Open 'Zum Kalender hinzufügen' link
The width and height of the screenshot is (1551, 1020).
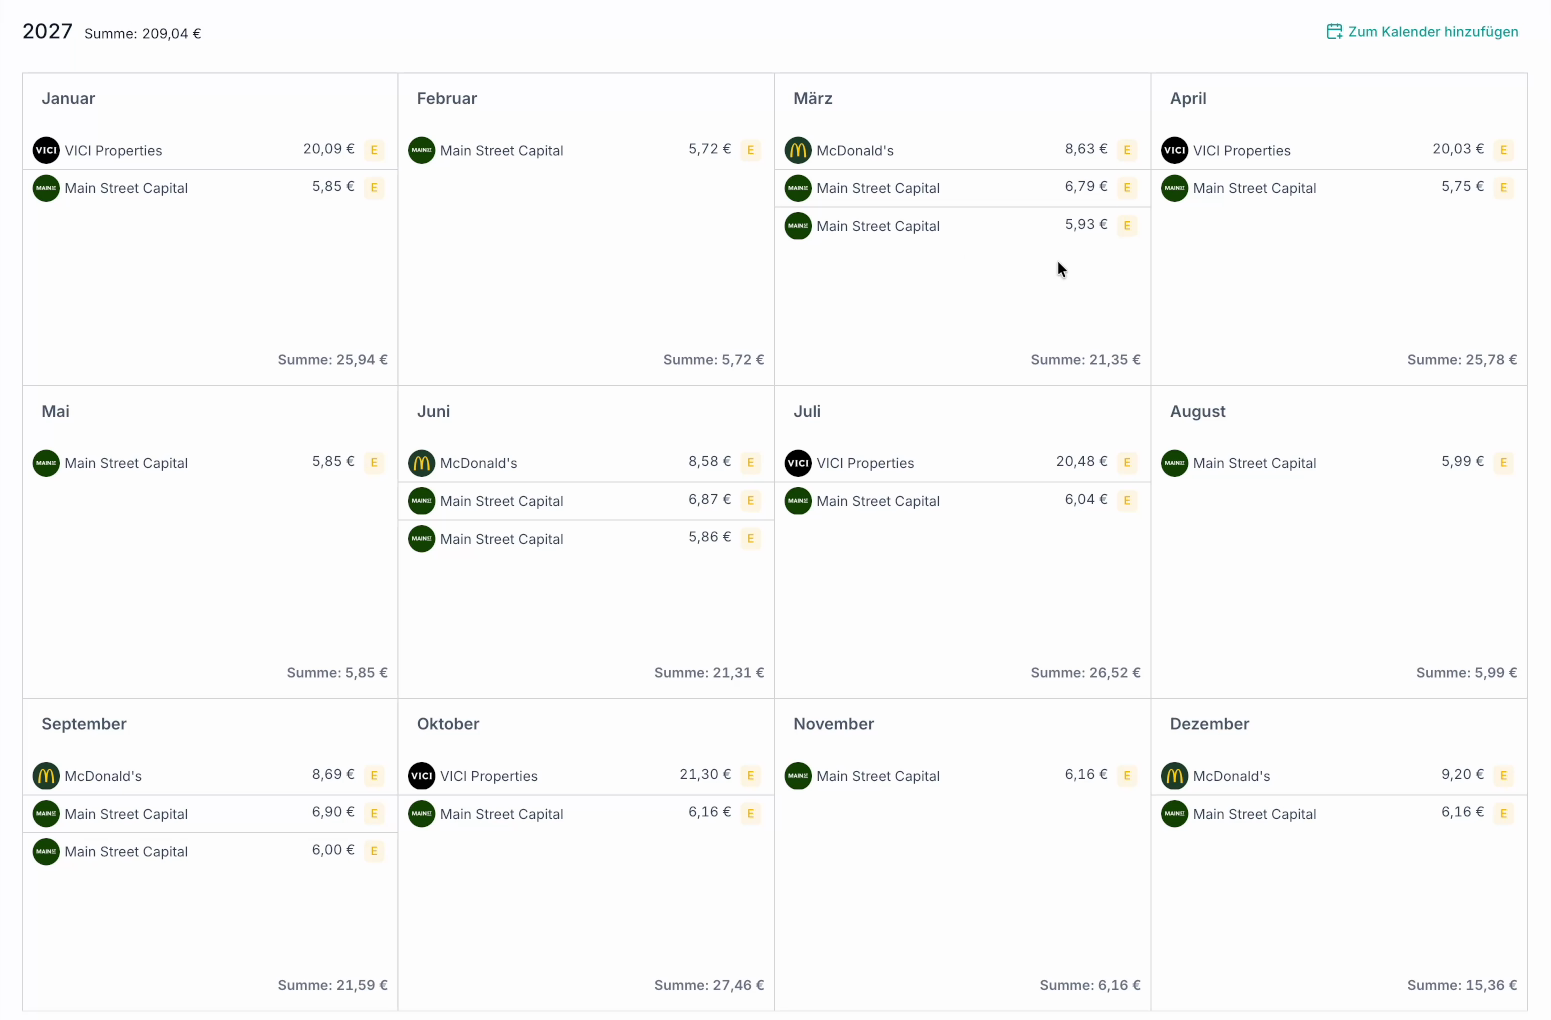coord(1422,32)
